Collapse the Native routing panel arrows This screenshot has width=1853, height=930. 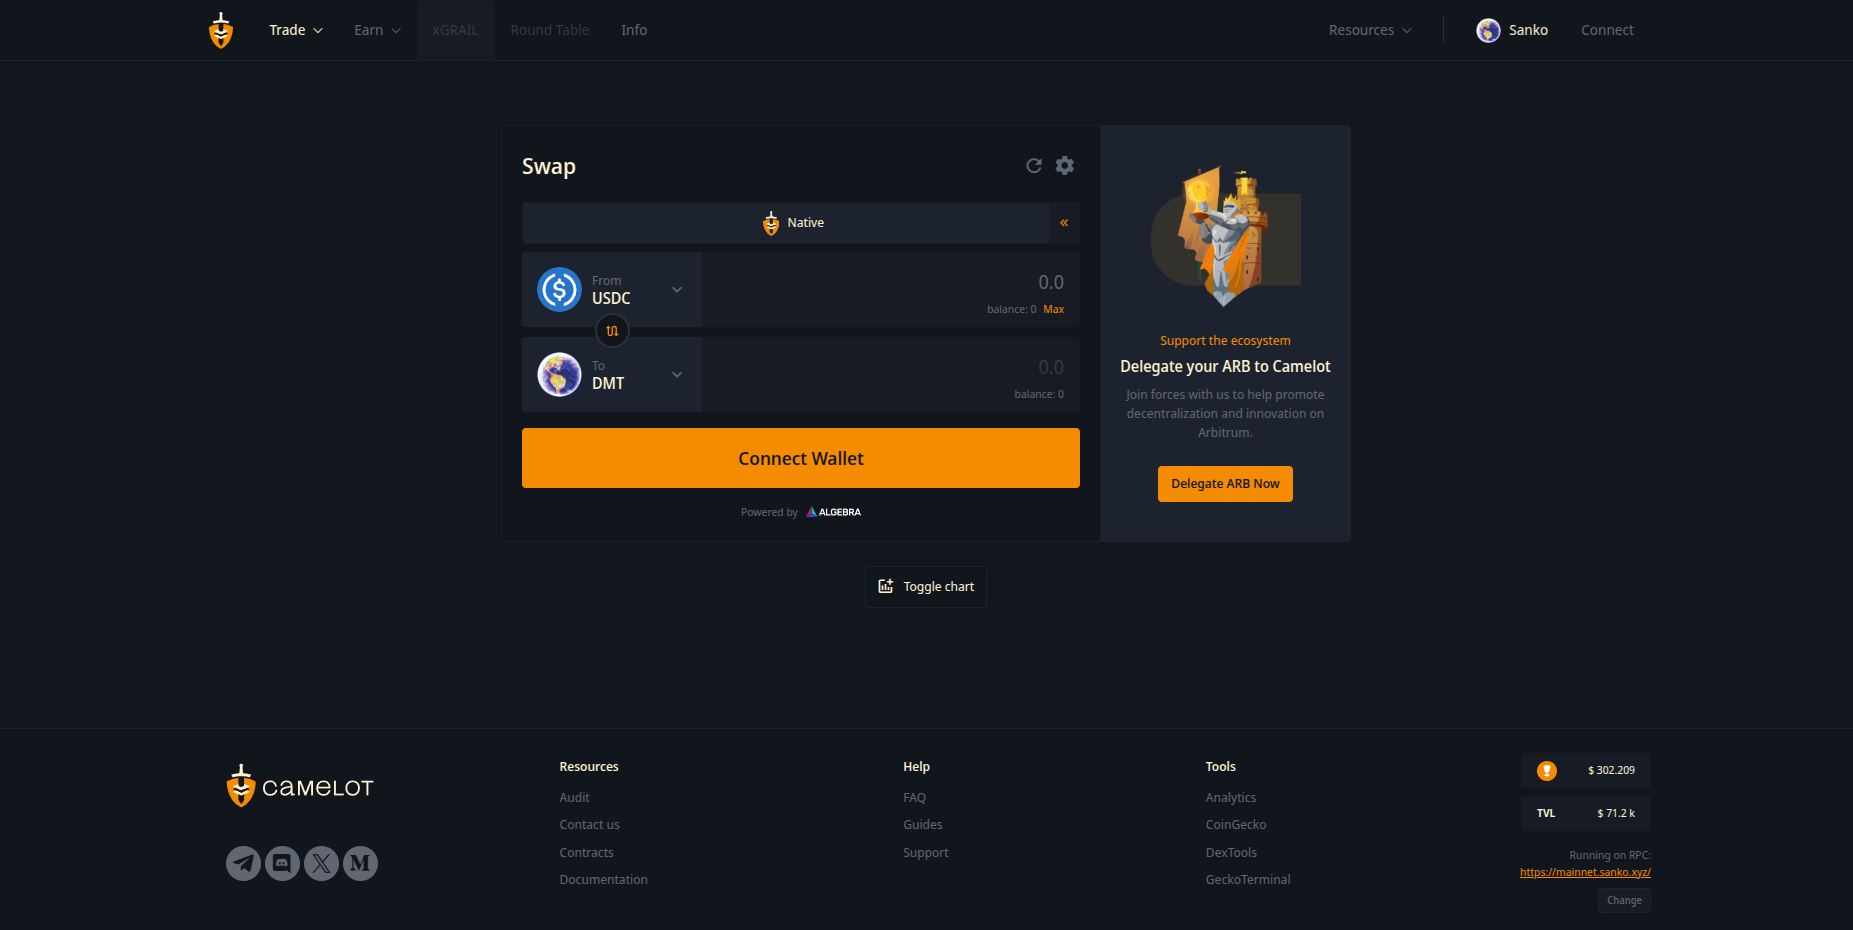[1064, 223]
